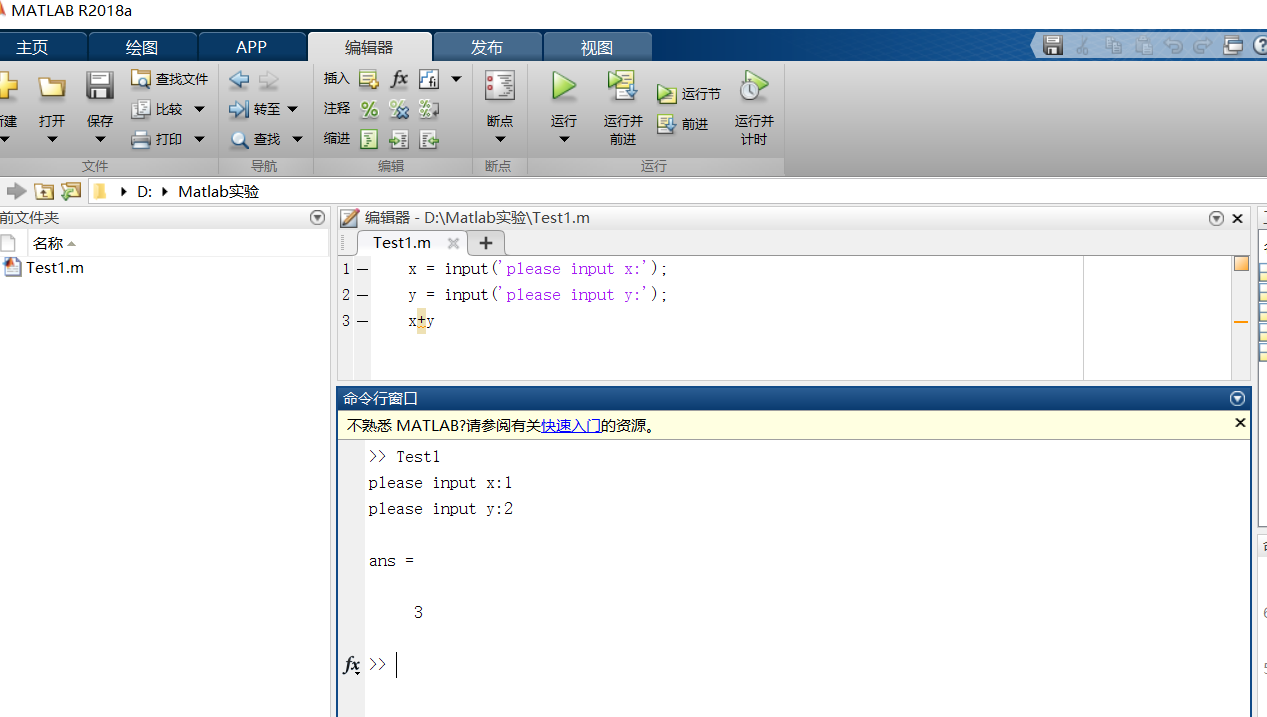Click the grayed forward navigation arrow
The height and width of the screenshot is (717, 1267).
click(268, 79)
